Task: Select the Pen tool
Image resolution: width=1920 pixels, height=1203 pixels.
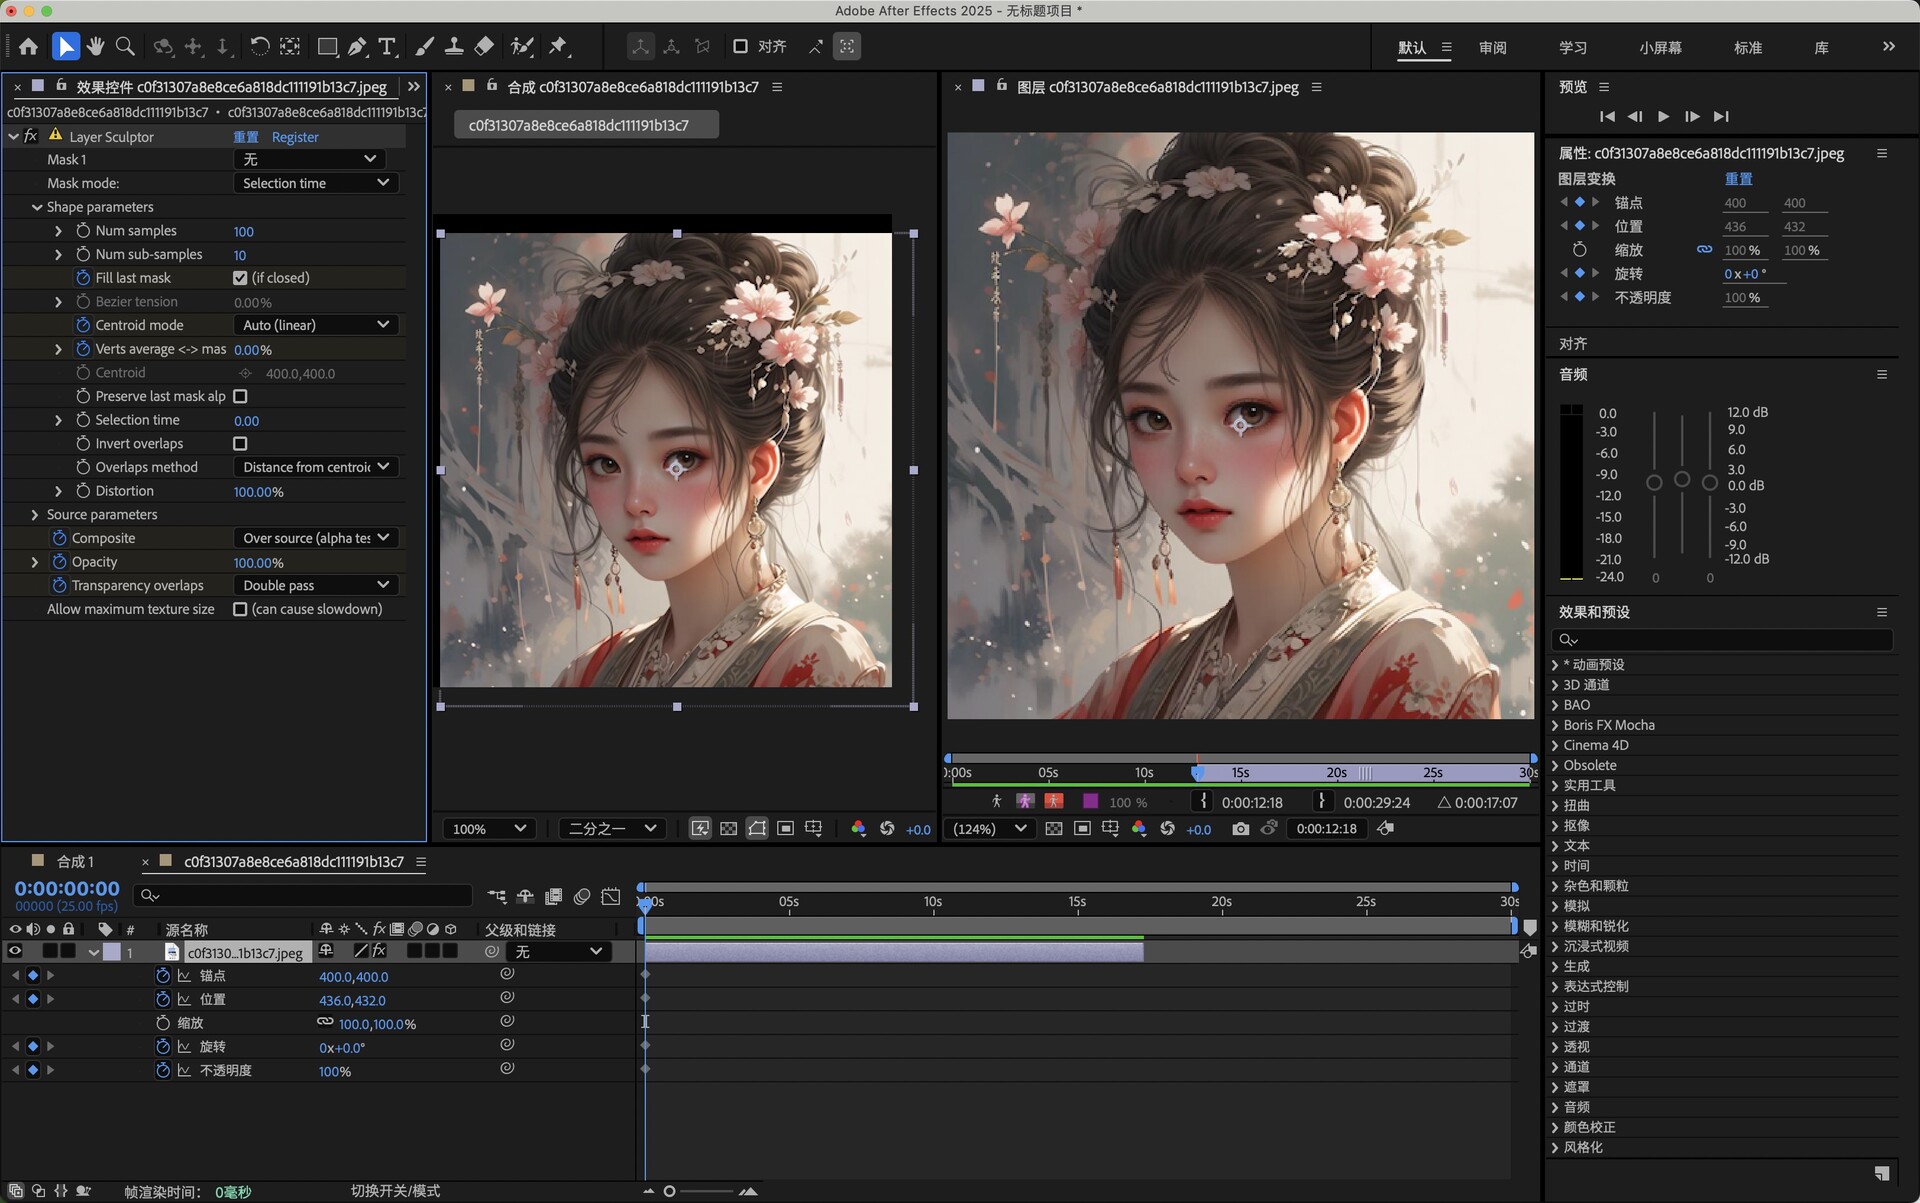Action: 357,46
